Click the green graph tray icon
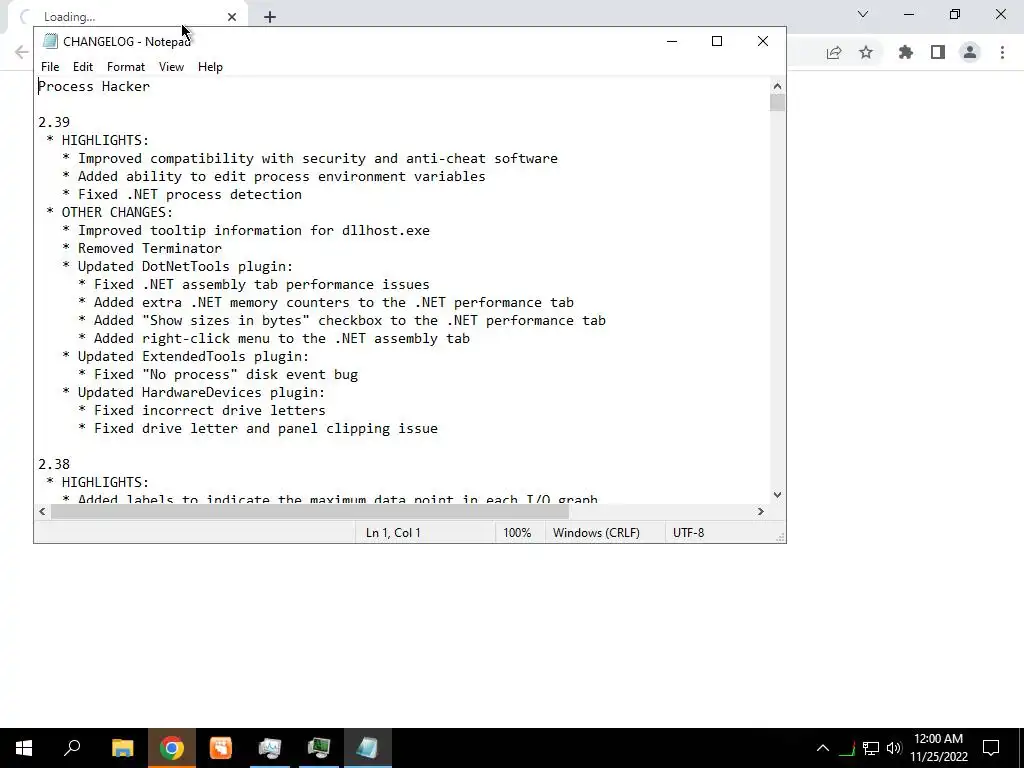 pos(848,748)
